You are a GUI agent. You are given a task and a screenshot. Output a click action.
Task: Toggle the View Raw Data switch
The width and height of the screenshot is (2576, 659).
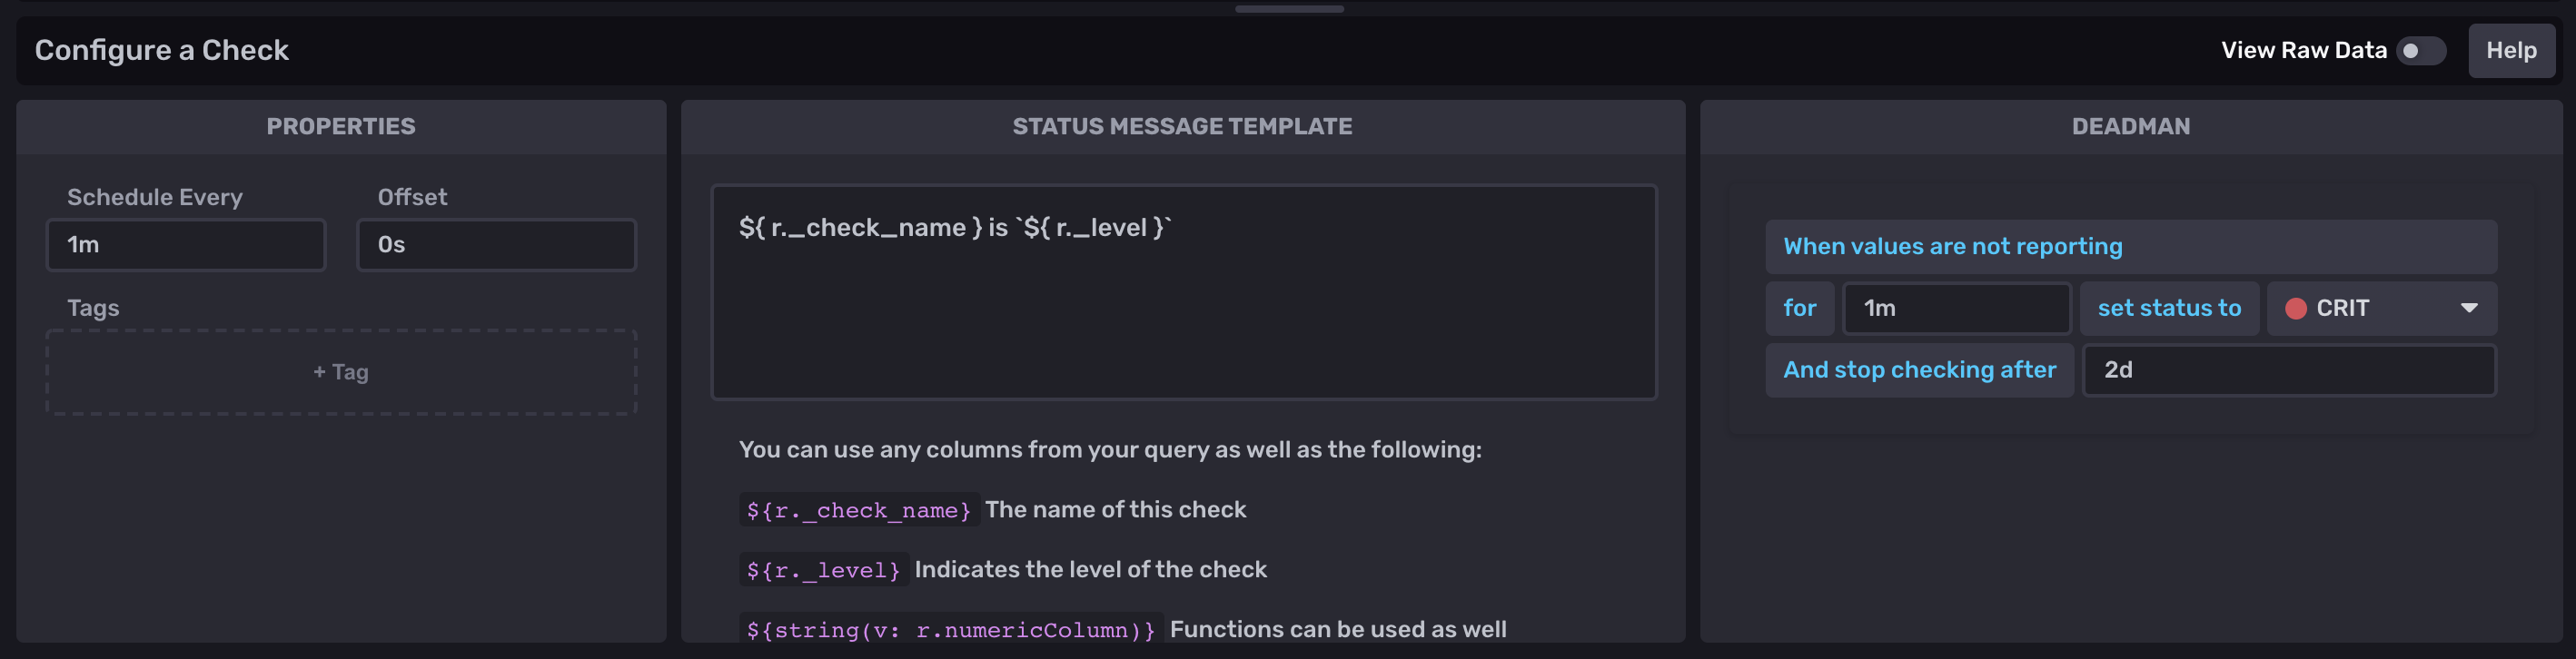click(2421, 50)
